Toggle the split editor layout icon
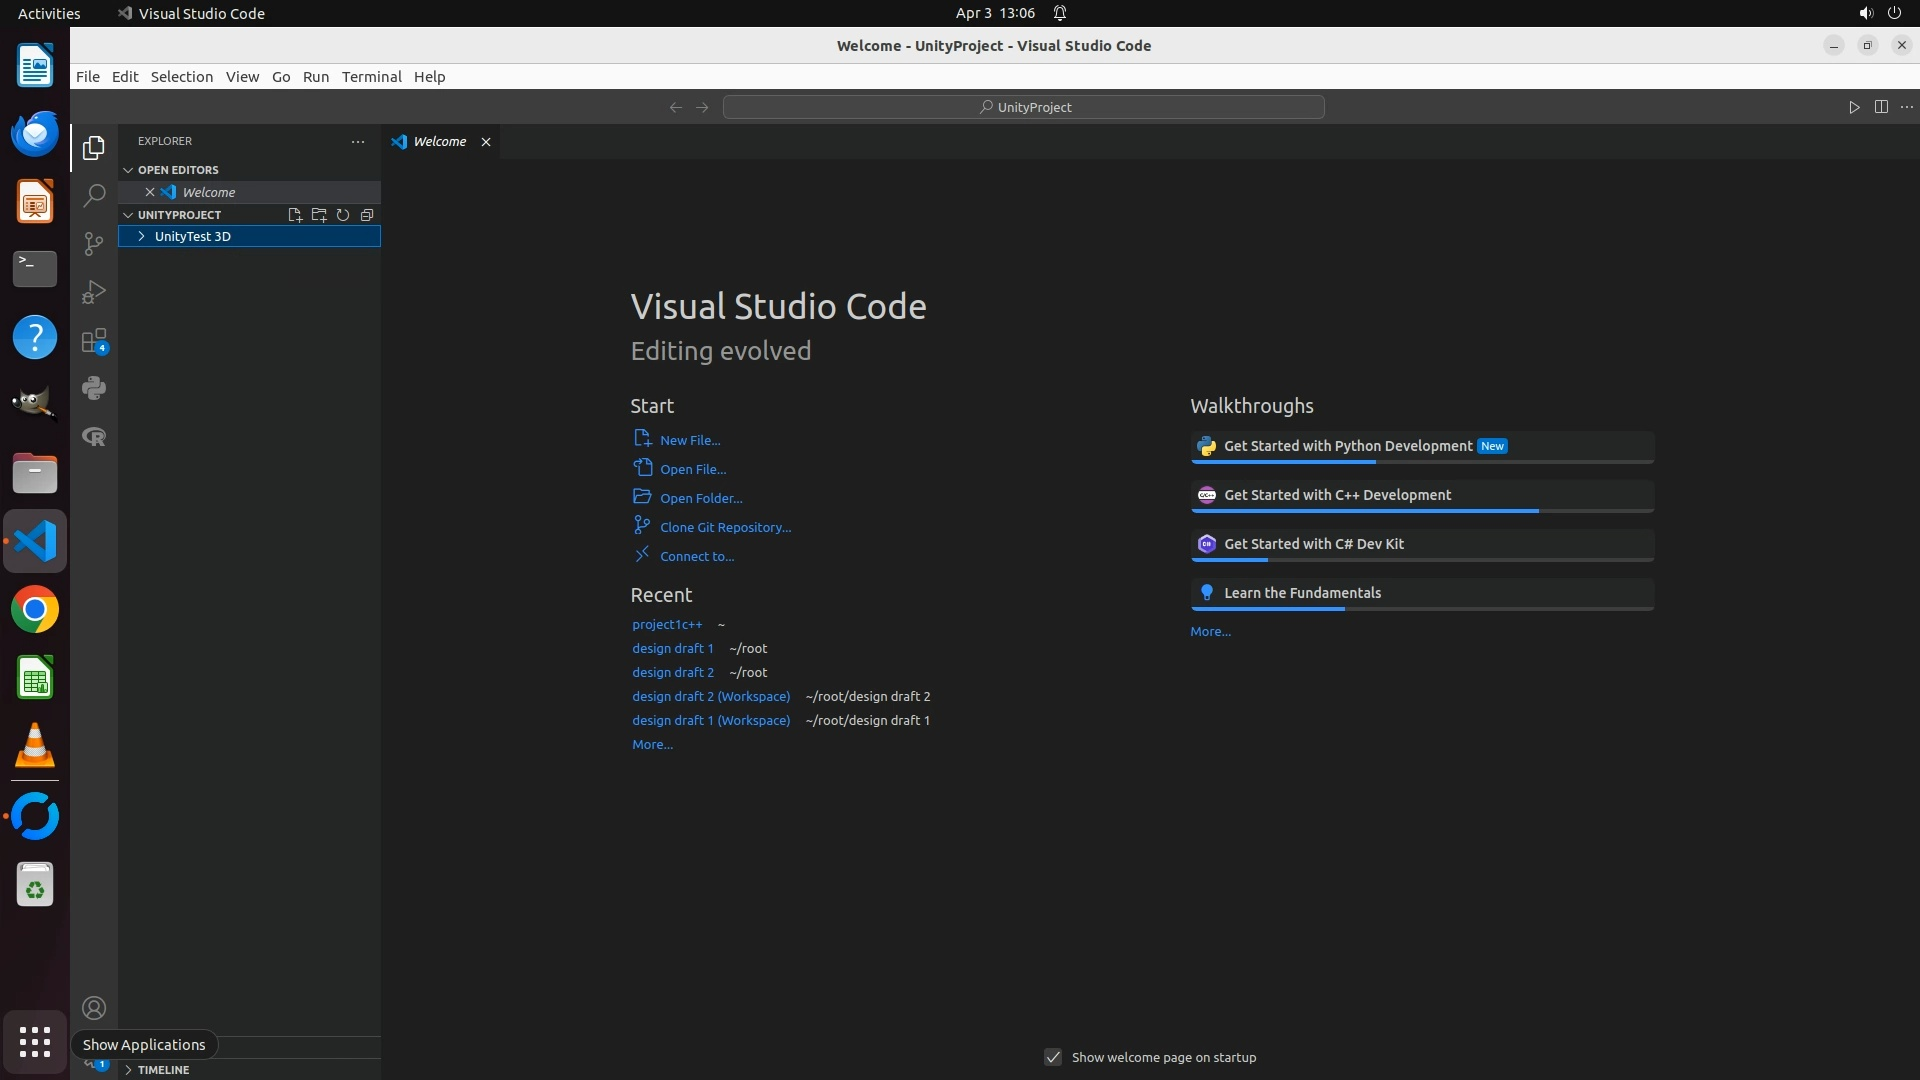Viewport: 1920px width, 1080px height. [1881, 107]
